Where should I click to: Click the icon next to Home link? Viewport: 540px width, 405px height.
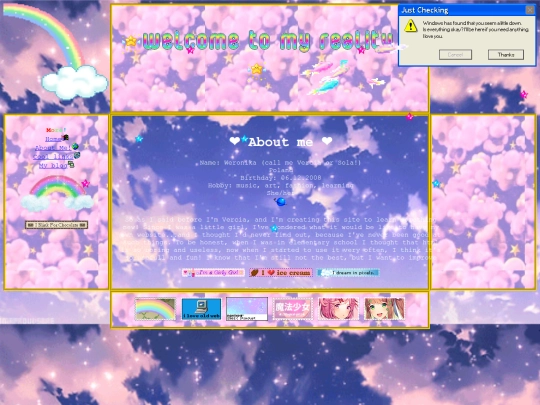pos(65,137)
